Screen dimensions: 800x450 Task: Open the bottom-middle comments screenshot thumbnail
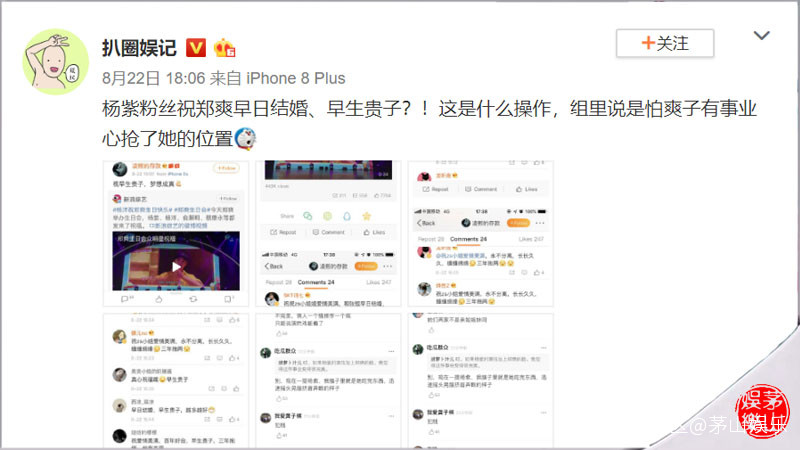[328, 381]
